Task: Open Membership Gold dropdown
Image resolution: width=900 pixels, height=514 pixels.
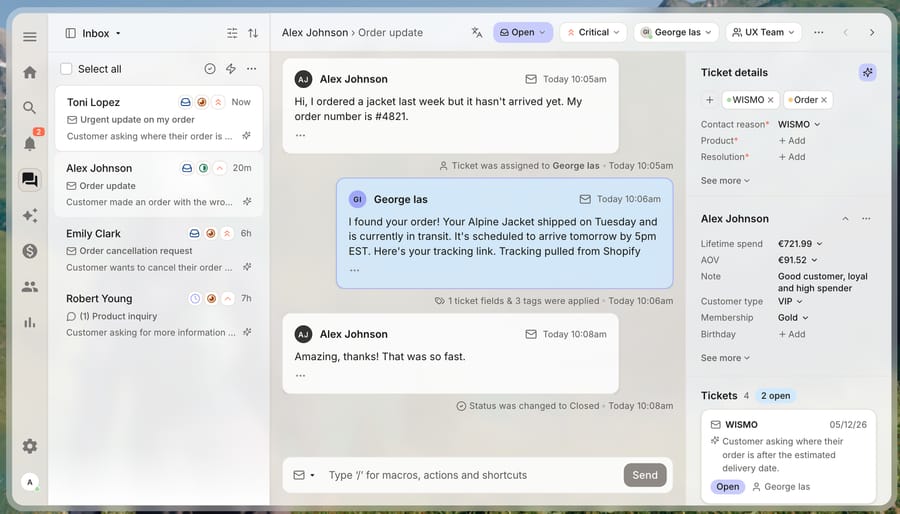Action: coord(793,318)
